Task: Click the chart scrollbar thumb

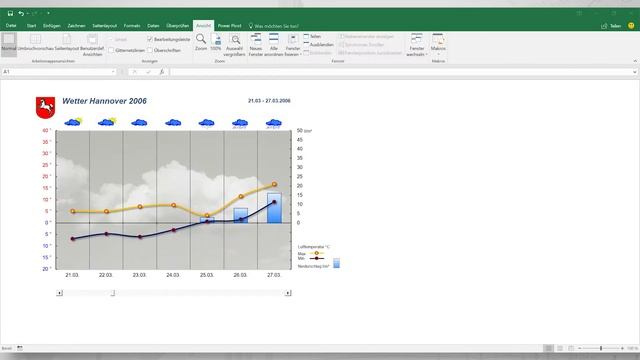Action: tap(113, 293)
